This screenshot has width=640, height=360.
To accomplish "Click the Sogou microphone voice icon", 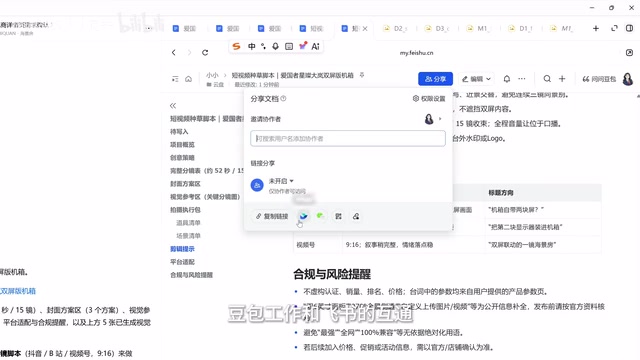I will pos(276,46).
